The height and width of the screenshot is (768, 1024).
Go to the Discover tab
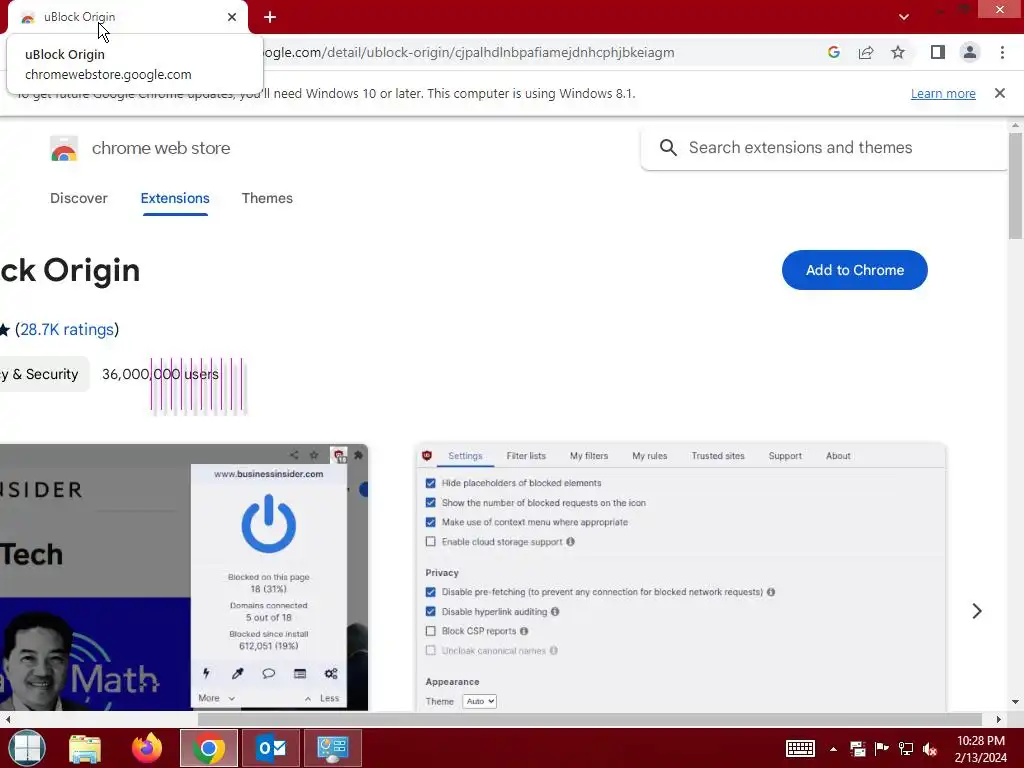tap(79, 198)
